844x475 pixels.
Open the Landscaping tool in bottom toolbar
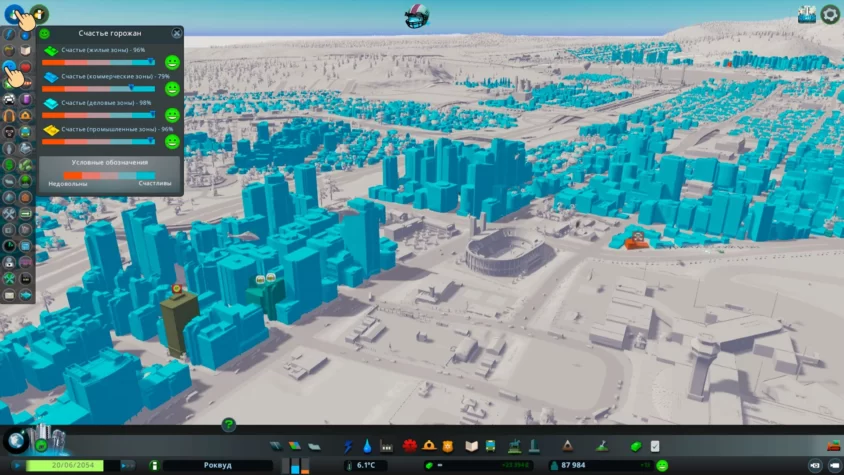pyautogui.click(x=602, y=446)
